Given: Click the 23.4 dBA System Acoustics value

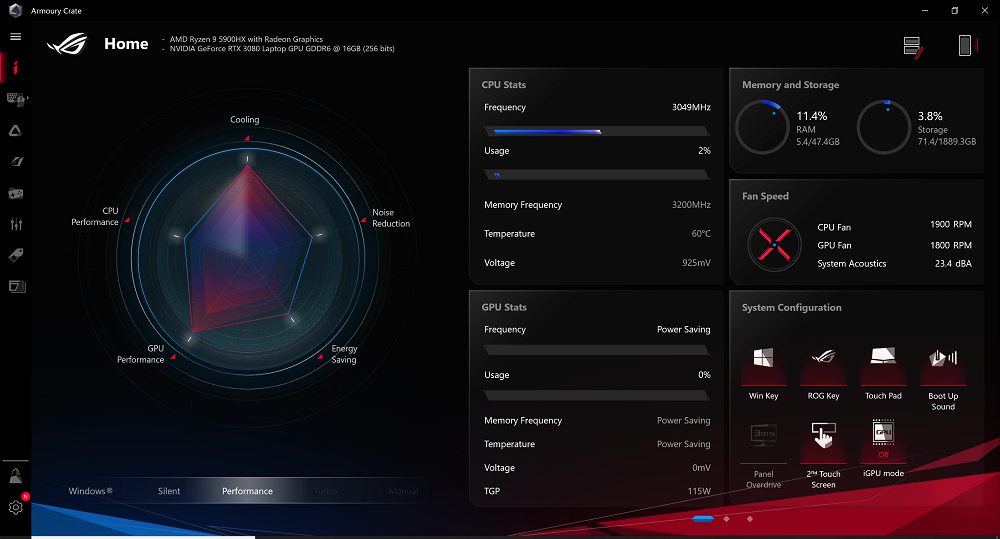Looking at the screenshot, I should 953,263.
